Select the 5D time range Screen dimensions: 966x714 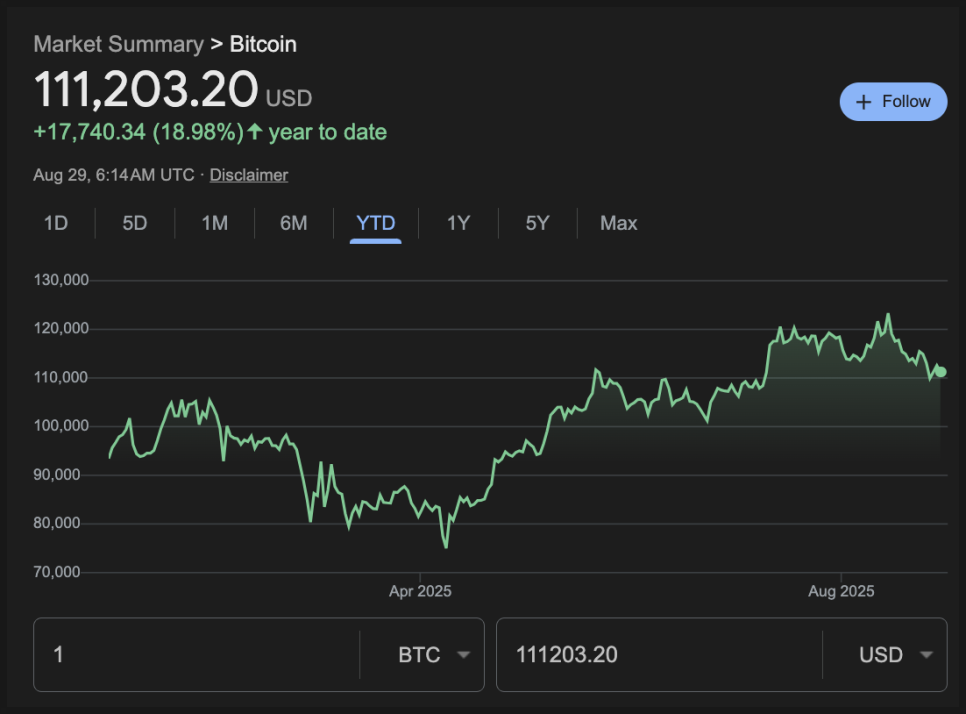pyautogui.click(x=135, y=223)
